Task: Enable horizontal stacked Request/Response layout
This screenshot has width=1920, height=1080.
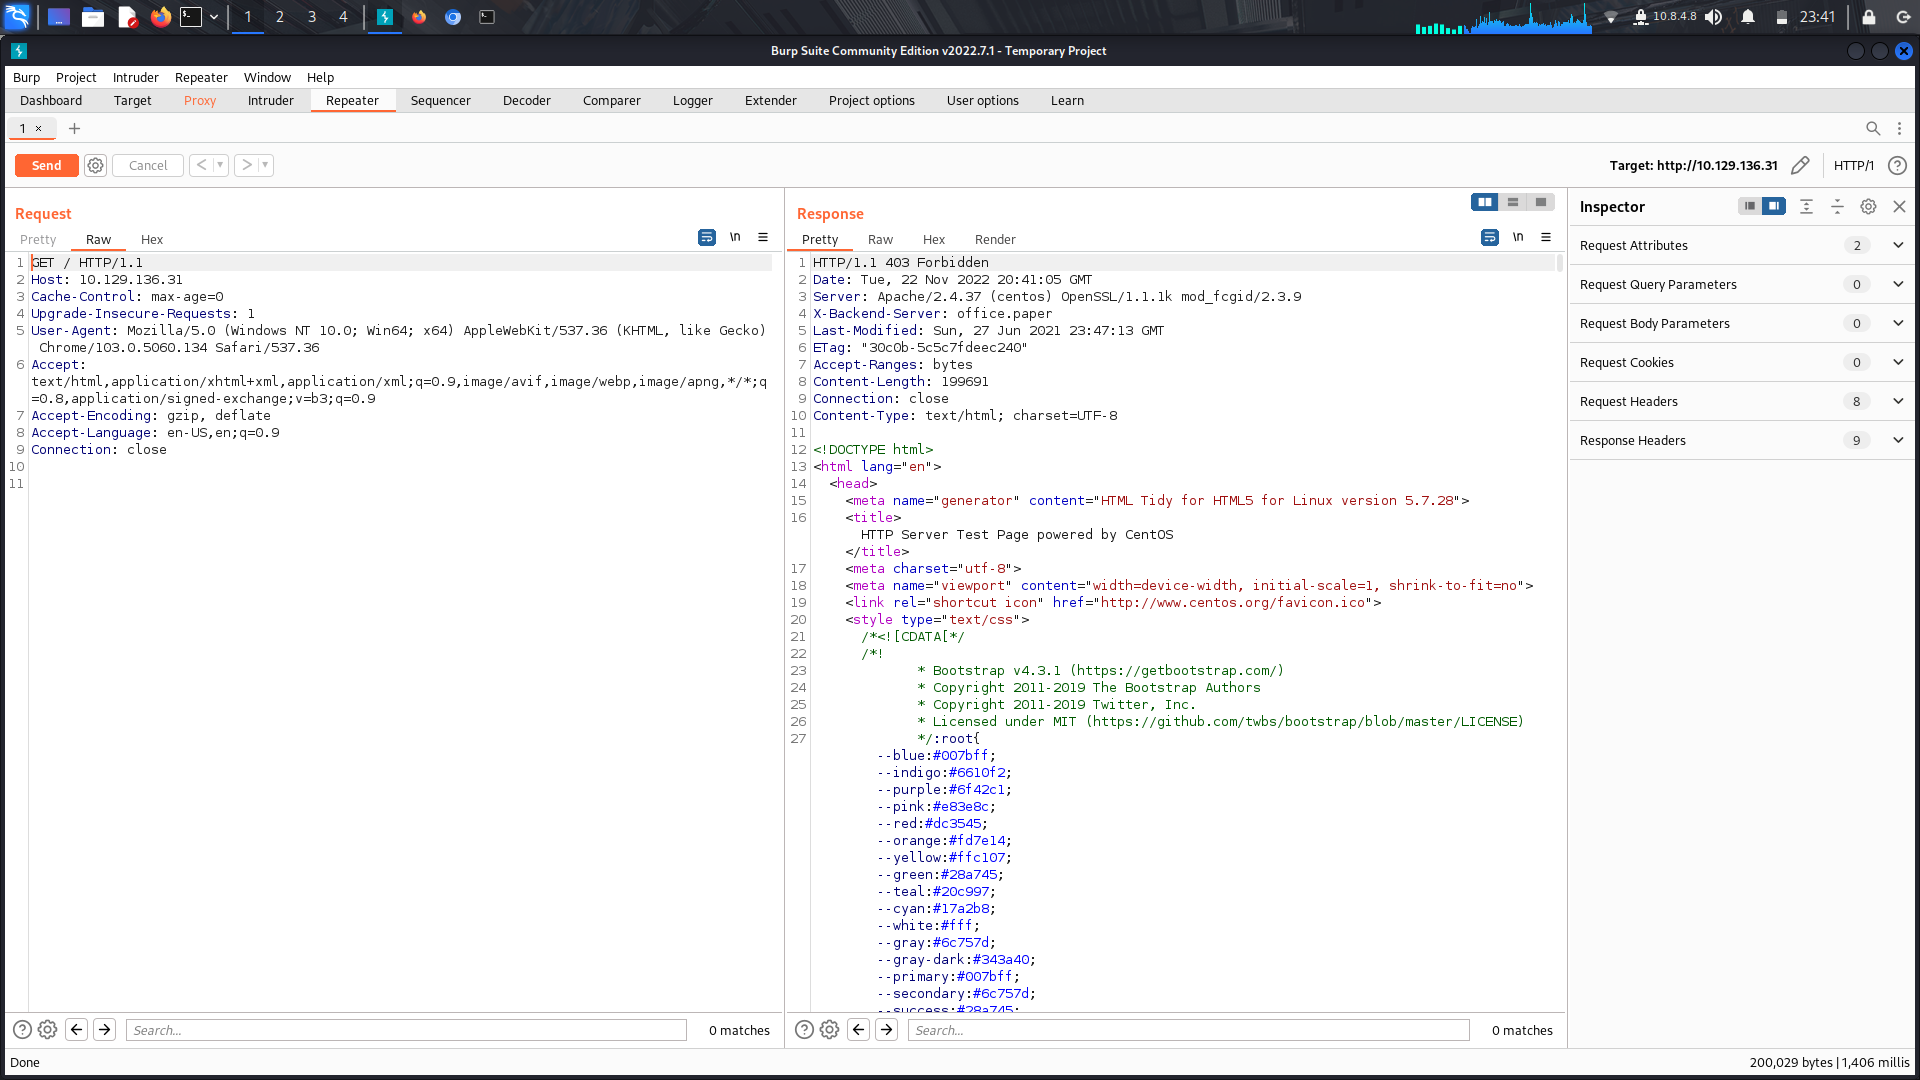Action: click(1514, 202)
